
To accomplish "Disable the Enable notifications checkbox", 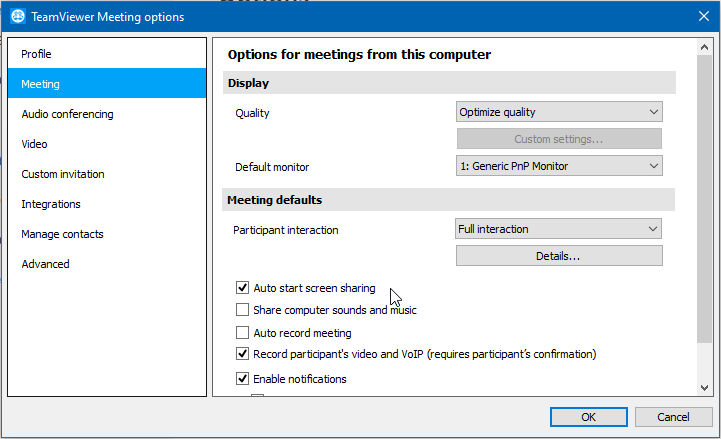I will pos(242,379).
